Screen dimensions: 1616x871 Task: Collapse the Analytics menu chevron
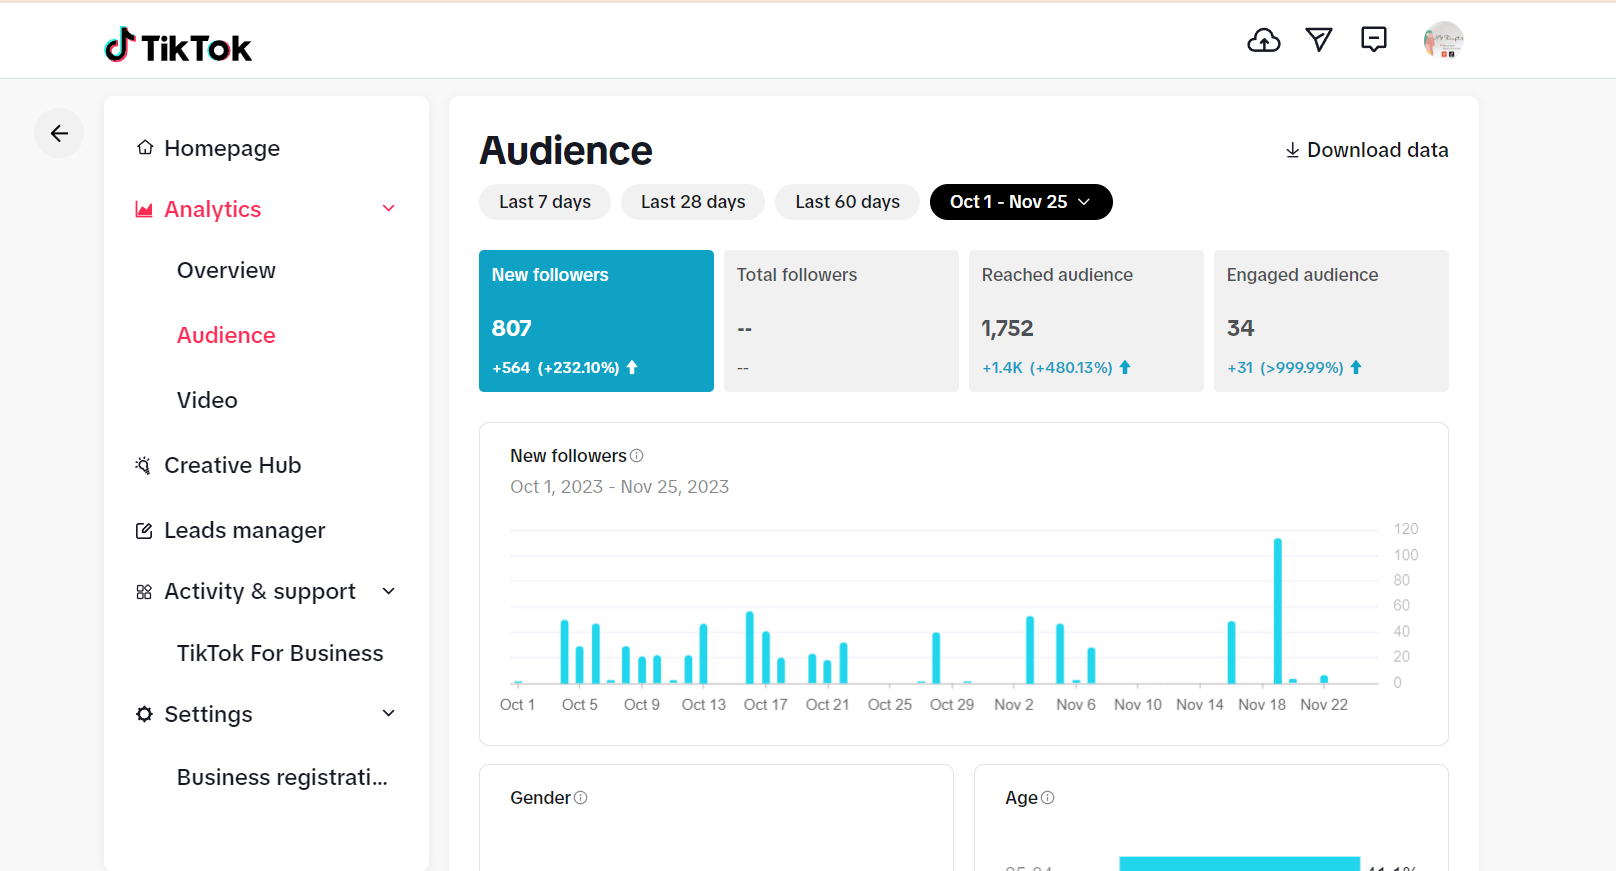(x=389, y=208)
